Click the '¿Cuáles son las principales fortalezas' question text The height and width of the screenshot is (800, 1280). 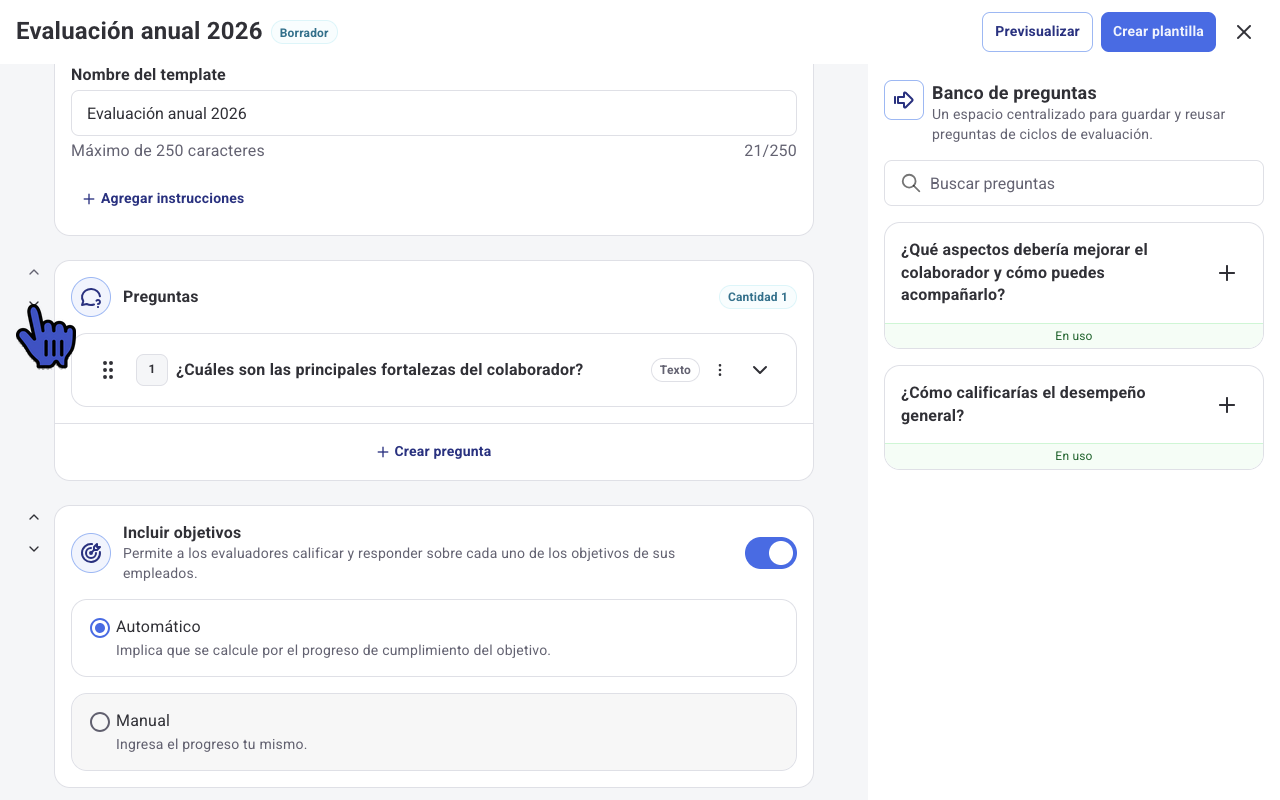click(379, 370)
